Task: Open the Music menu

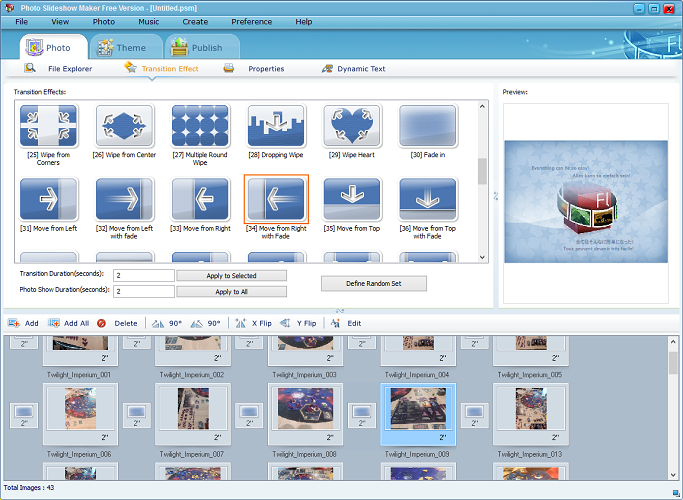Action: point(148,21)
